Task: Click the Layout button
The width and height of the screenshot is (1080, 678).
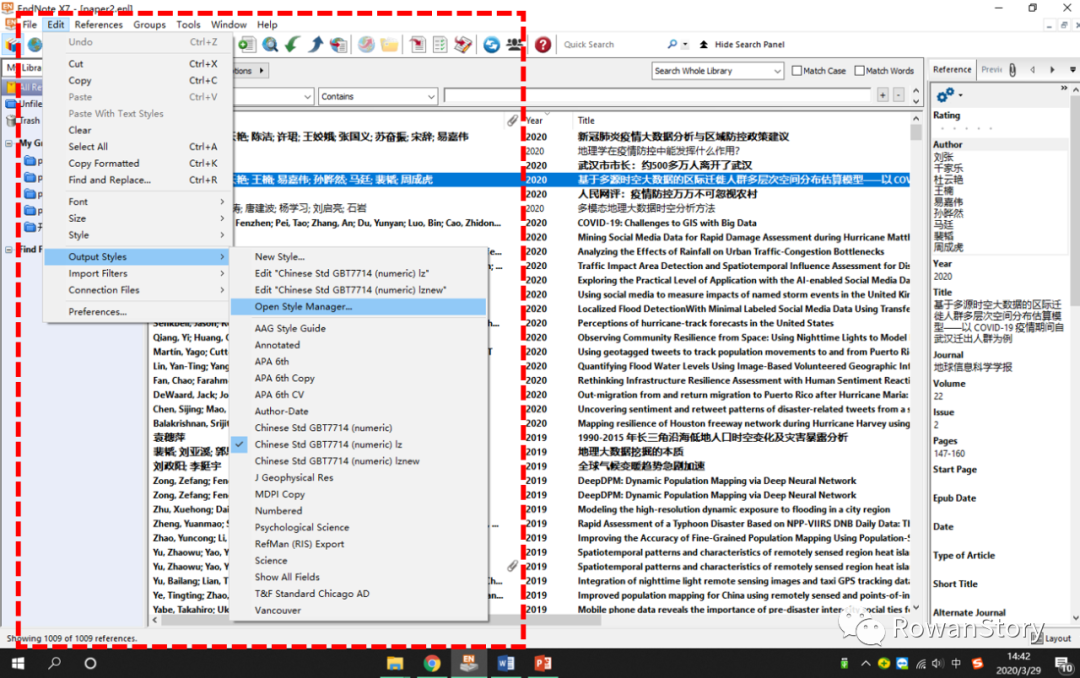Action: pyautogui.click(x=1051, y=638)
